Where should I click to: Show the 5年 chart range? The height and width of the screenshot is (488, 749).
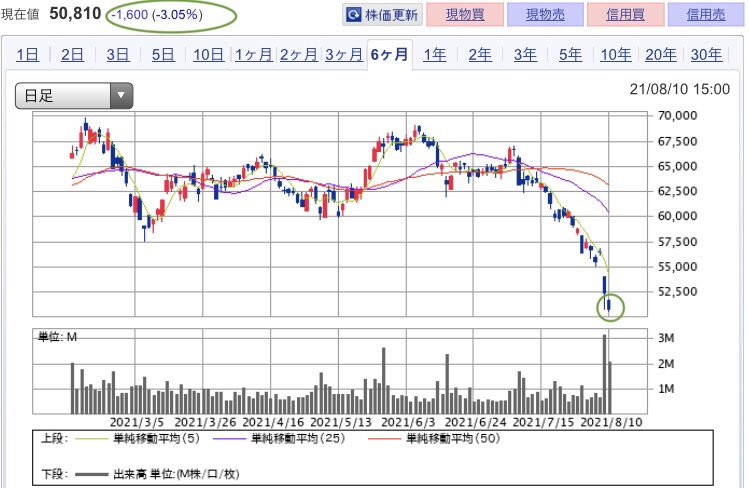(571, 55)
